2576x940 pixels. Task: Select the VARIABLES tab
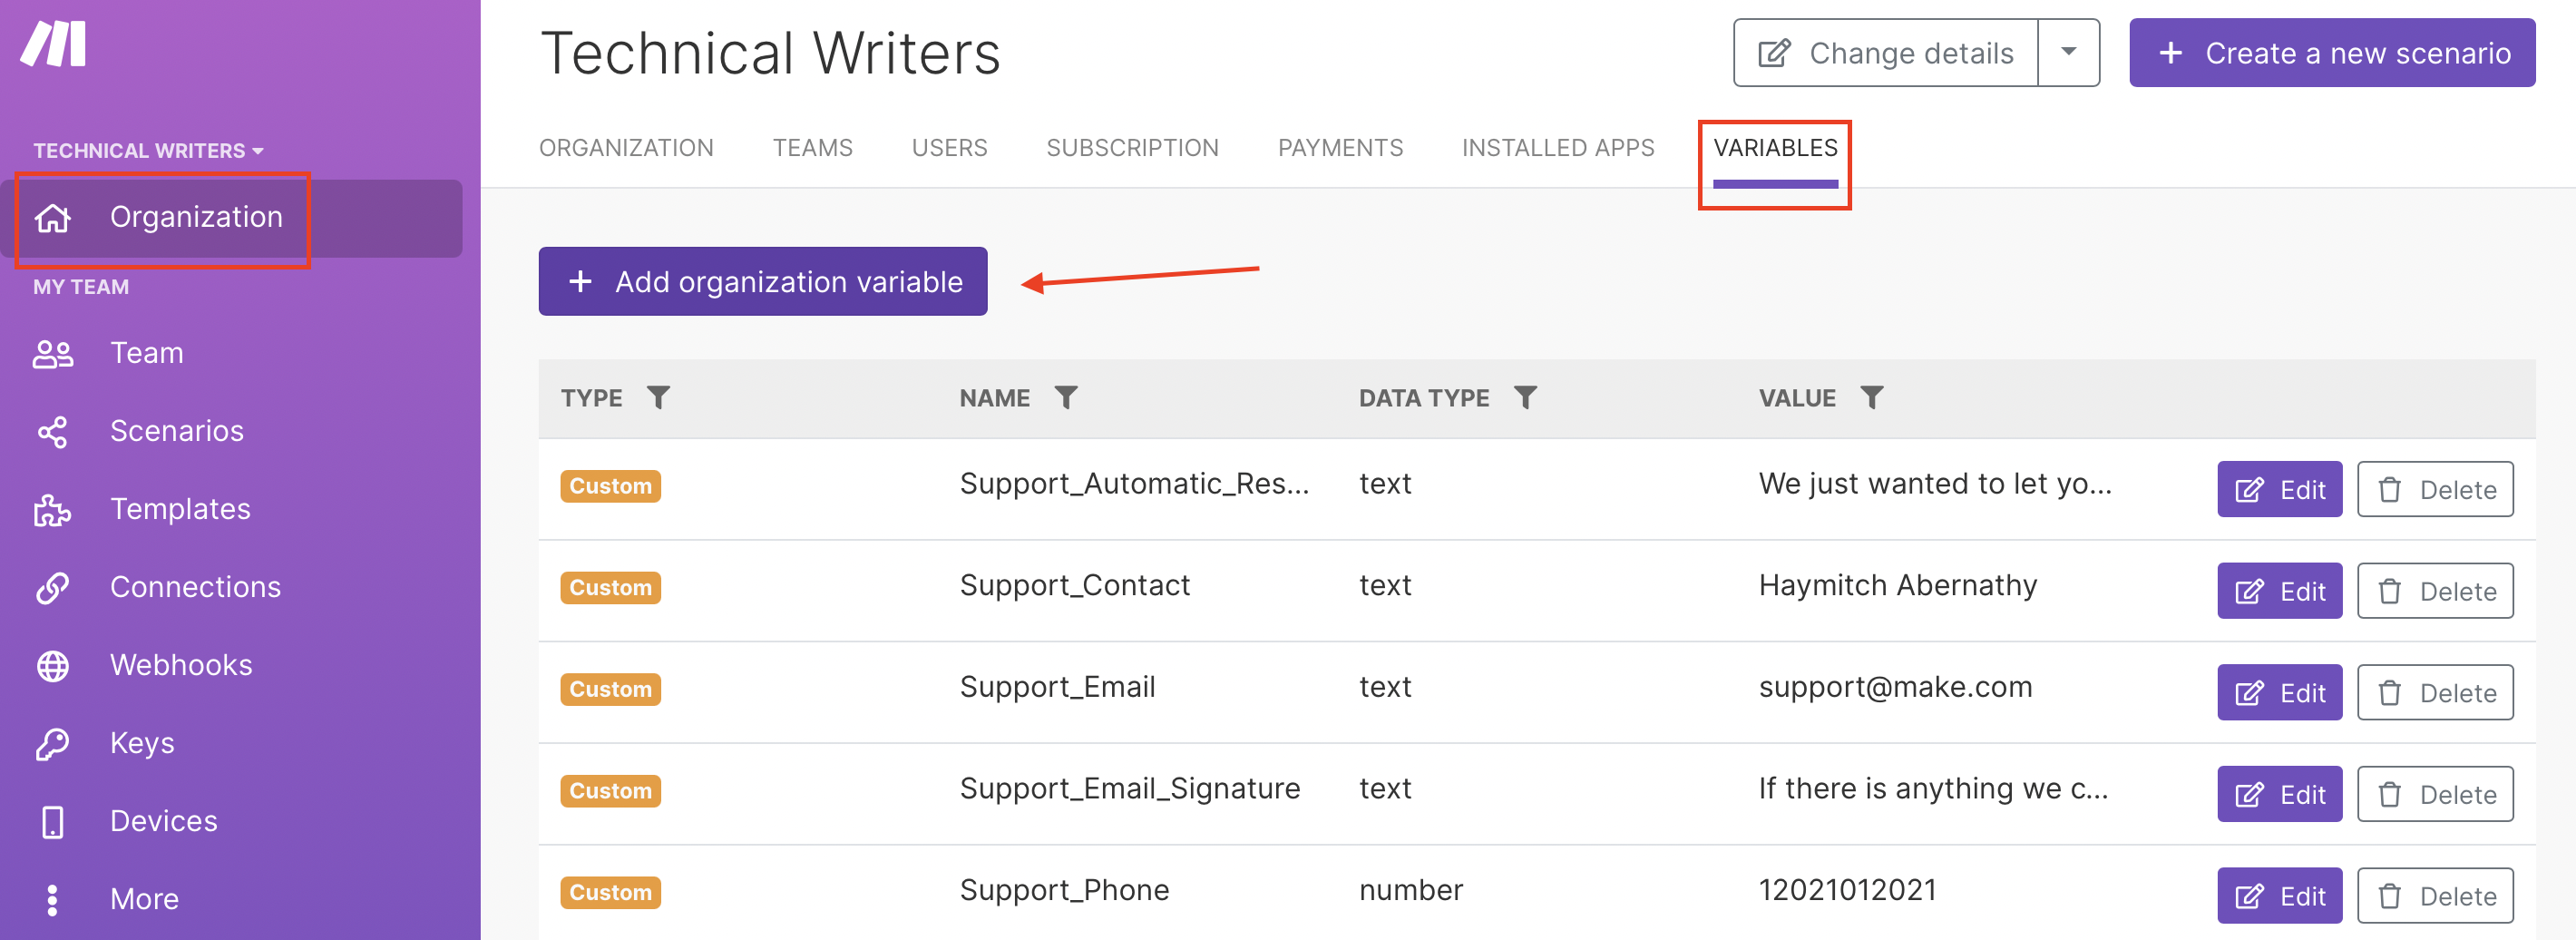click(1775, 148)
